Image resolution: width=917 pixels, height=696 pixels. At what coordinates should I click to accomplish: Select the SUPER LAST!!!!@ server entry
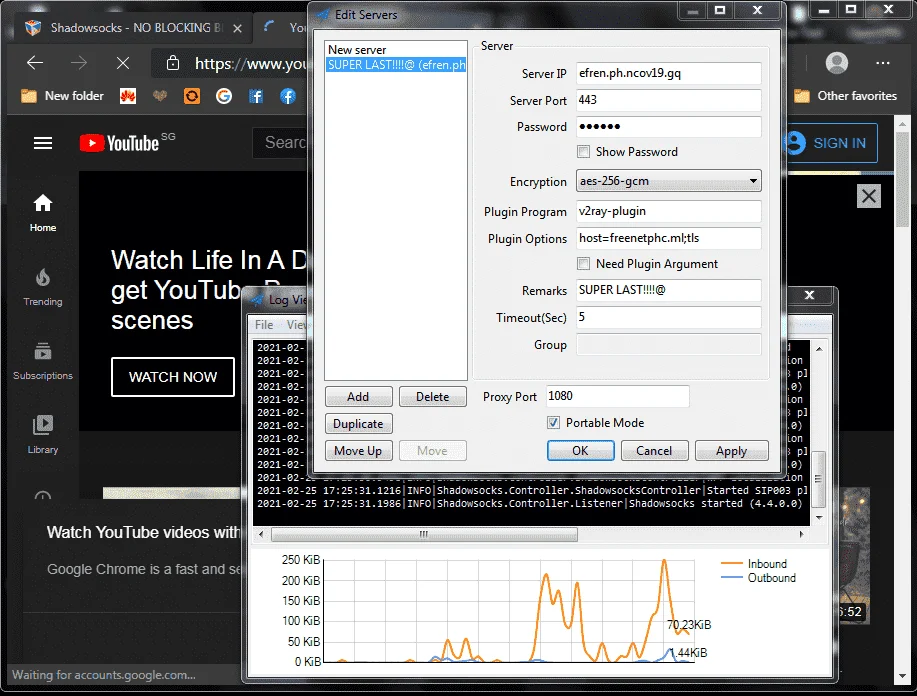[x=396, y=65]
